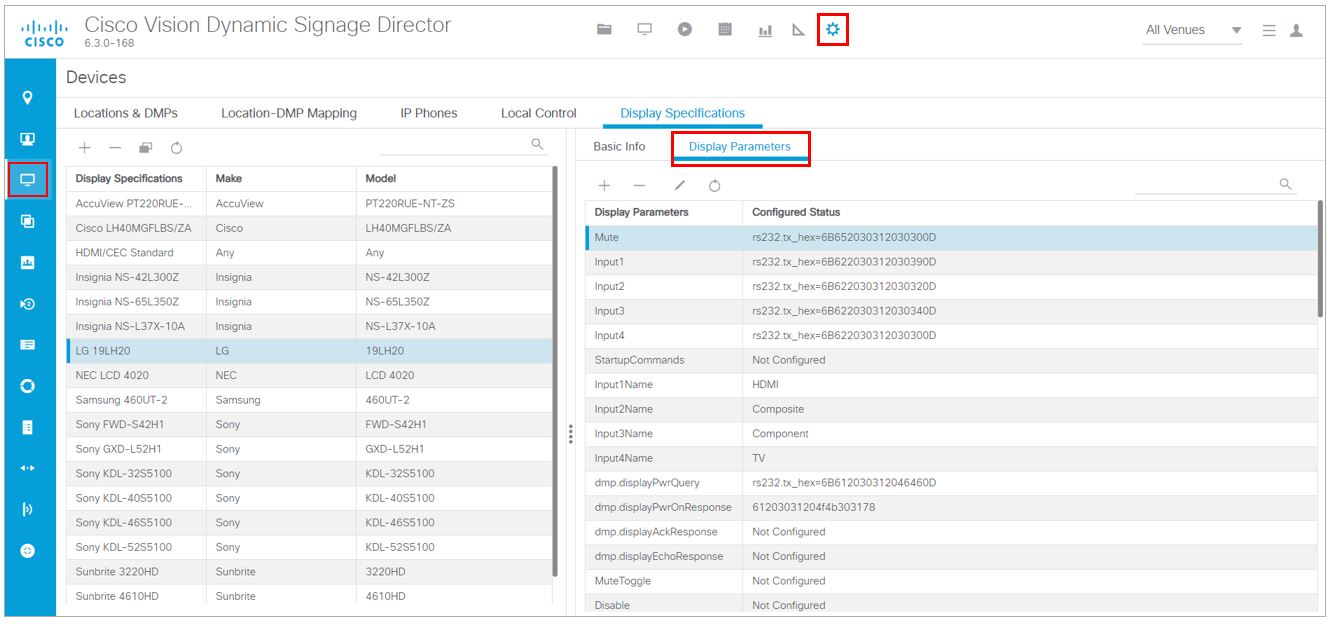
Task: Add a new display specification with plus icon
Action: 85,148
